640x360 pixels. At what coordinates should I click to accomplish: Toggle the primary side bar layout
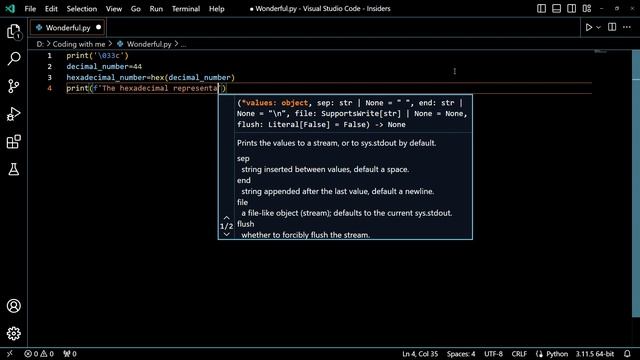click(x=541, y=9)
